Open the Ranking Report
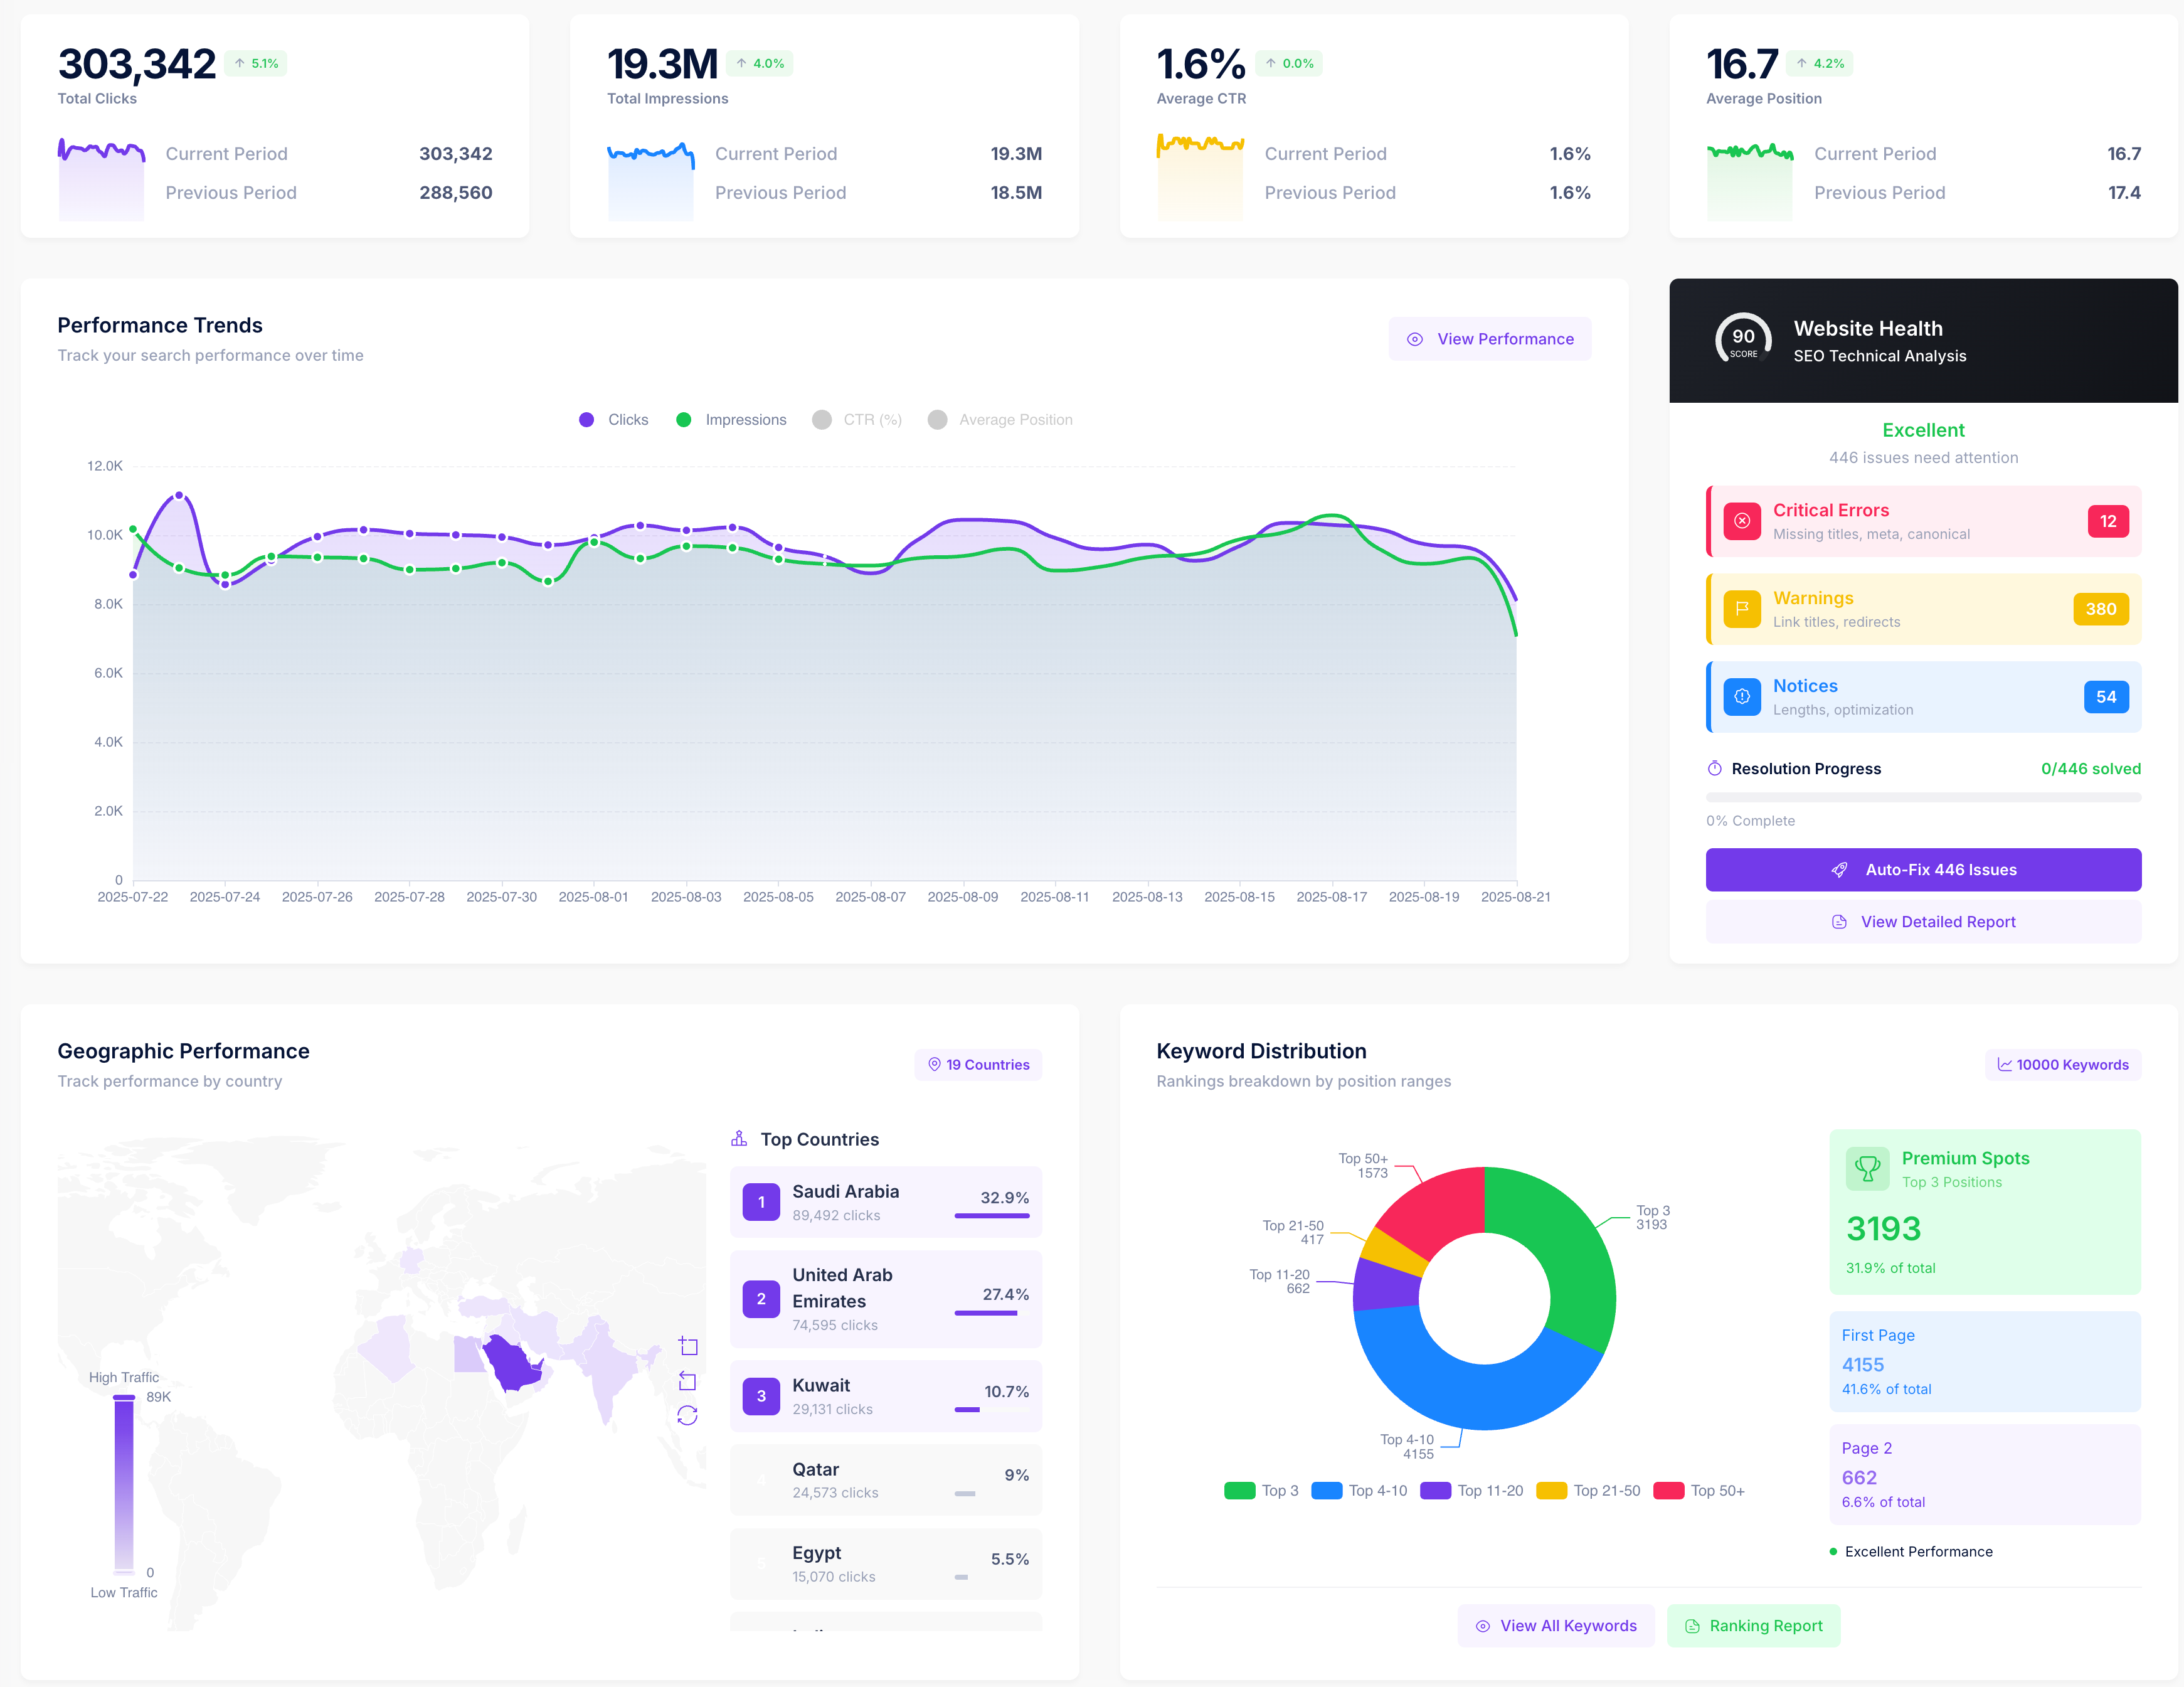2184x1687 pixels. (1753, 1626)
